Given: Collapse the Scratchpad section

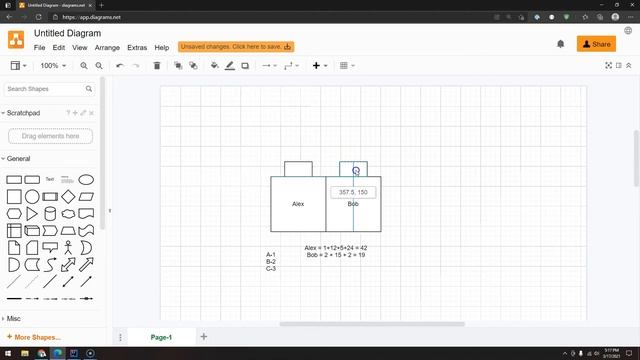Looking at the screenshot, I should (x=20, y=113).
